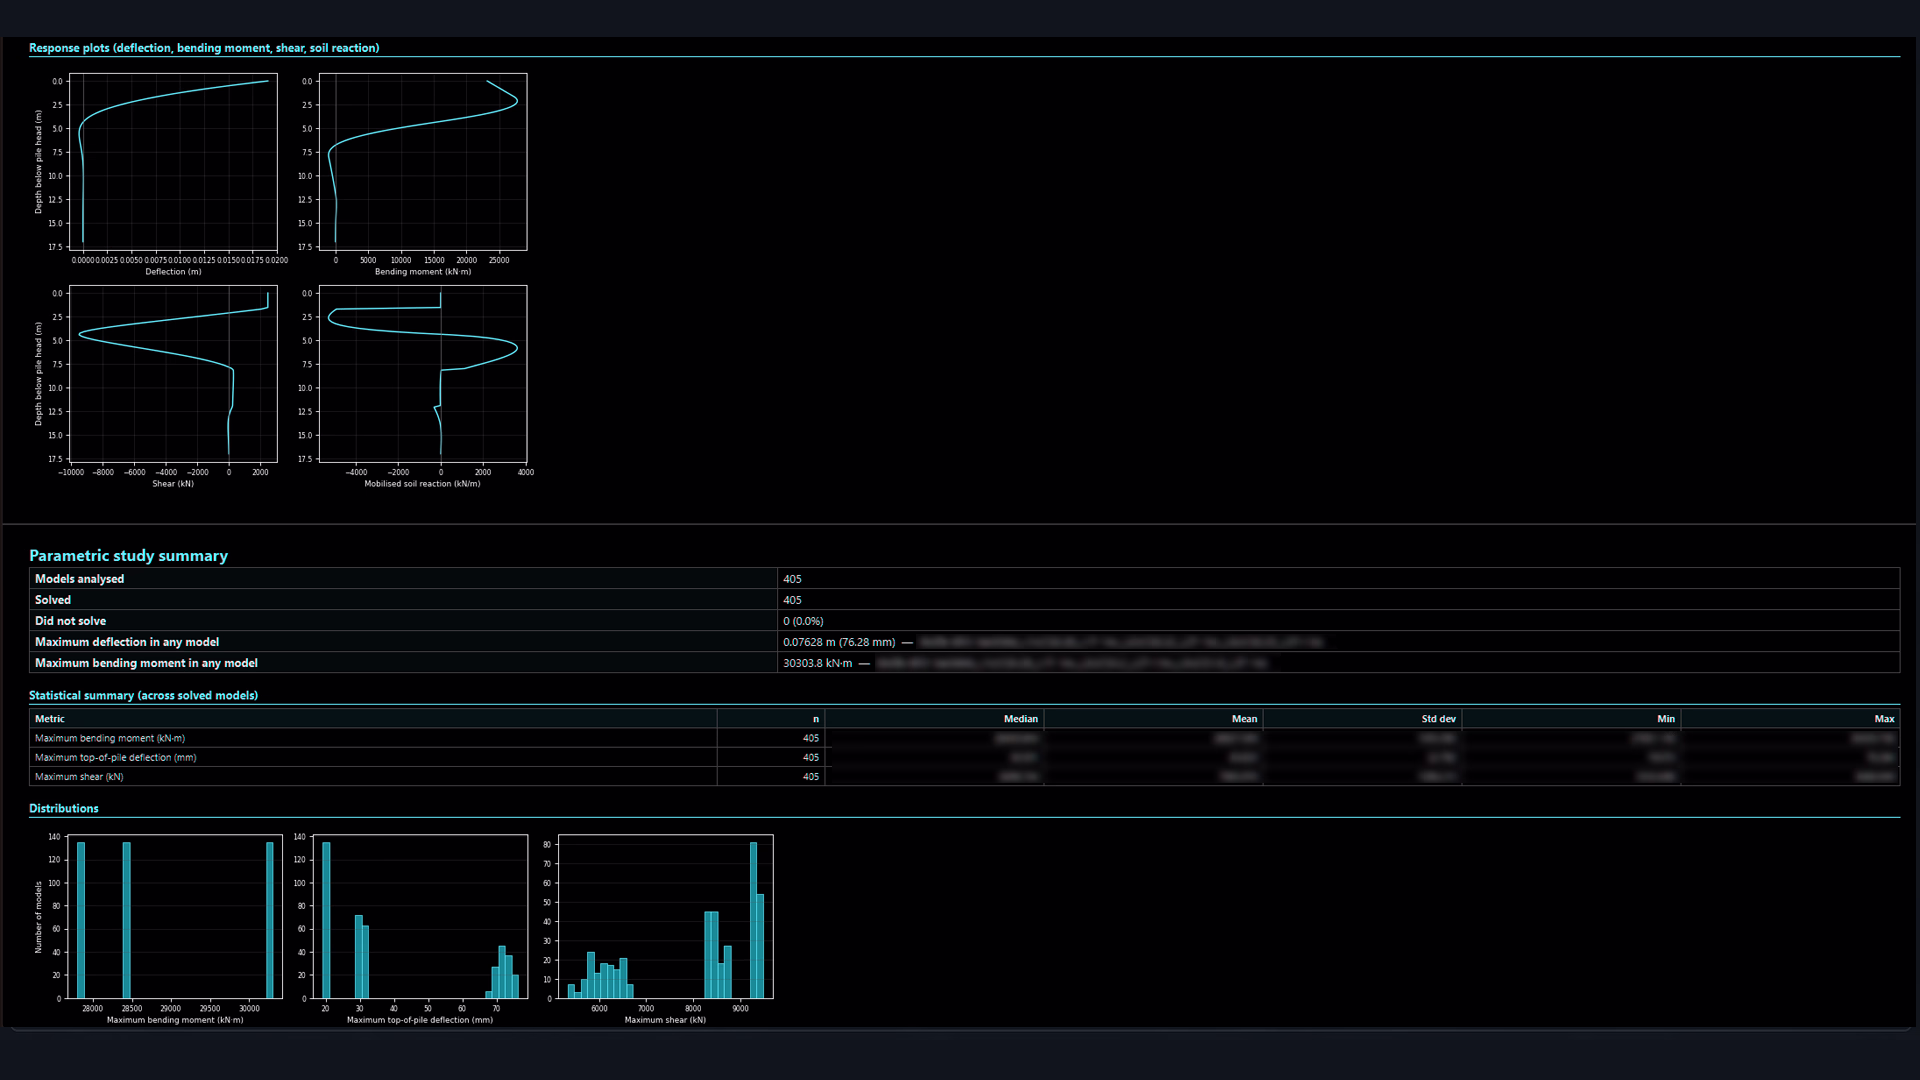Click the 'n' column header
The width and height of the screenshot is (1920, 1080).
coord(816,719)
